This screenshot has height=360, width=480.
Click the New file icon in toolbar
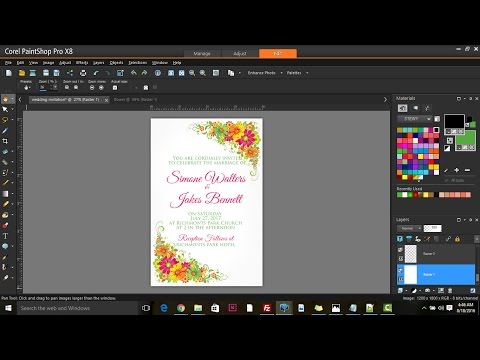(x=9, y=73)
